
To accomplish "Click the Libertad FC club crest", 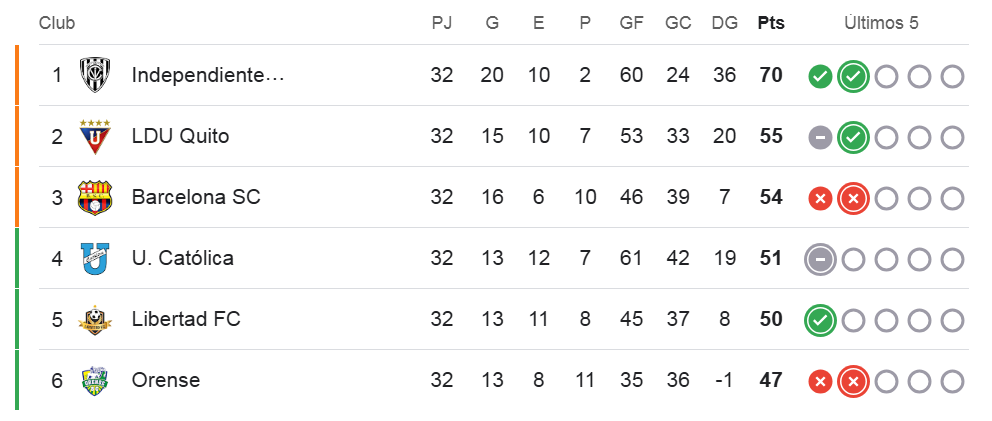I will pyautogui.click(x=95, y=319).
